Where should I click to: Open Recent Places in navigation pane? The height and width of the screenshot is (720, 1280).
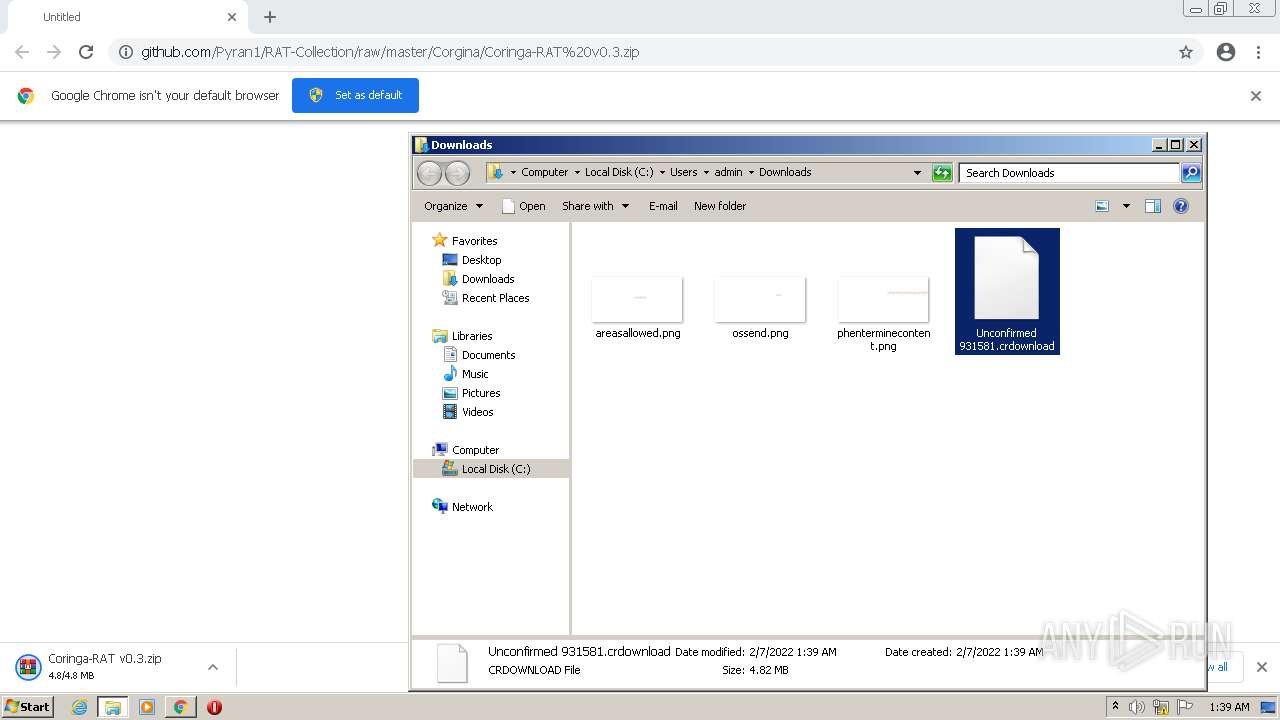coord(486,298)
